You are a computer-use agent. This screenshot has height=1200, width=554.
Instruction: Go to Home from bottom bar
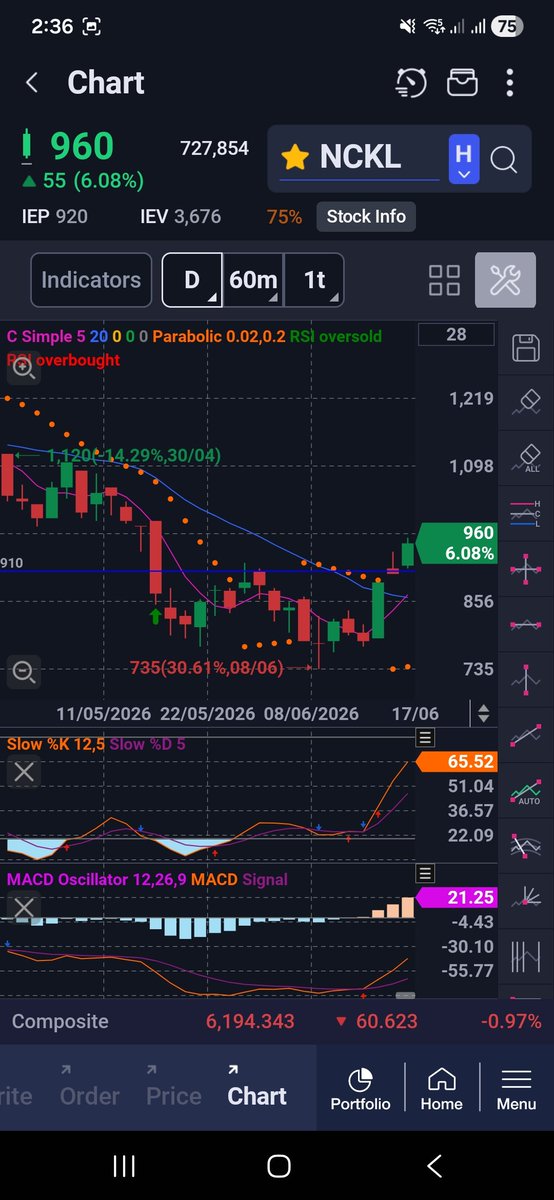pos(441,1089)
